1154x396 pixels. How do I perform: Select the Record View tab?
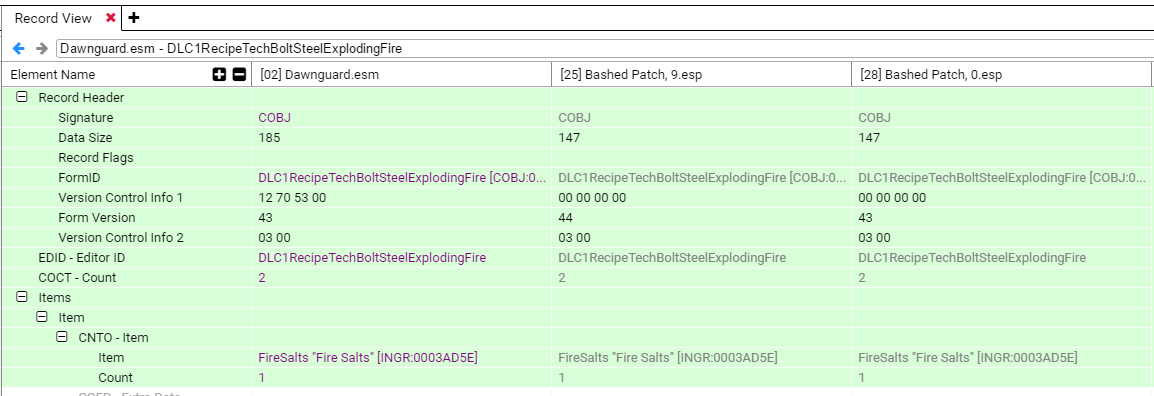(53, 18)
